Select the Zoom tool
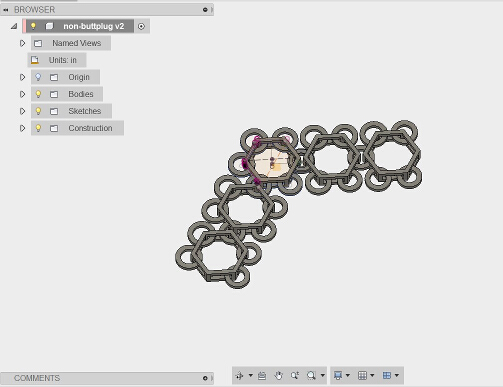The width and height of the screenshot is (503, 387). (x=294, y=376)
